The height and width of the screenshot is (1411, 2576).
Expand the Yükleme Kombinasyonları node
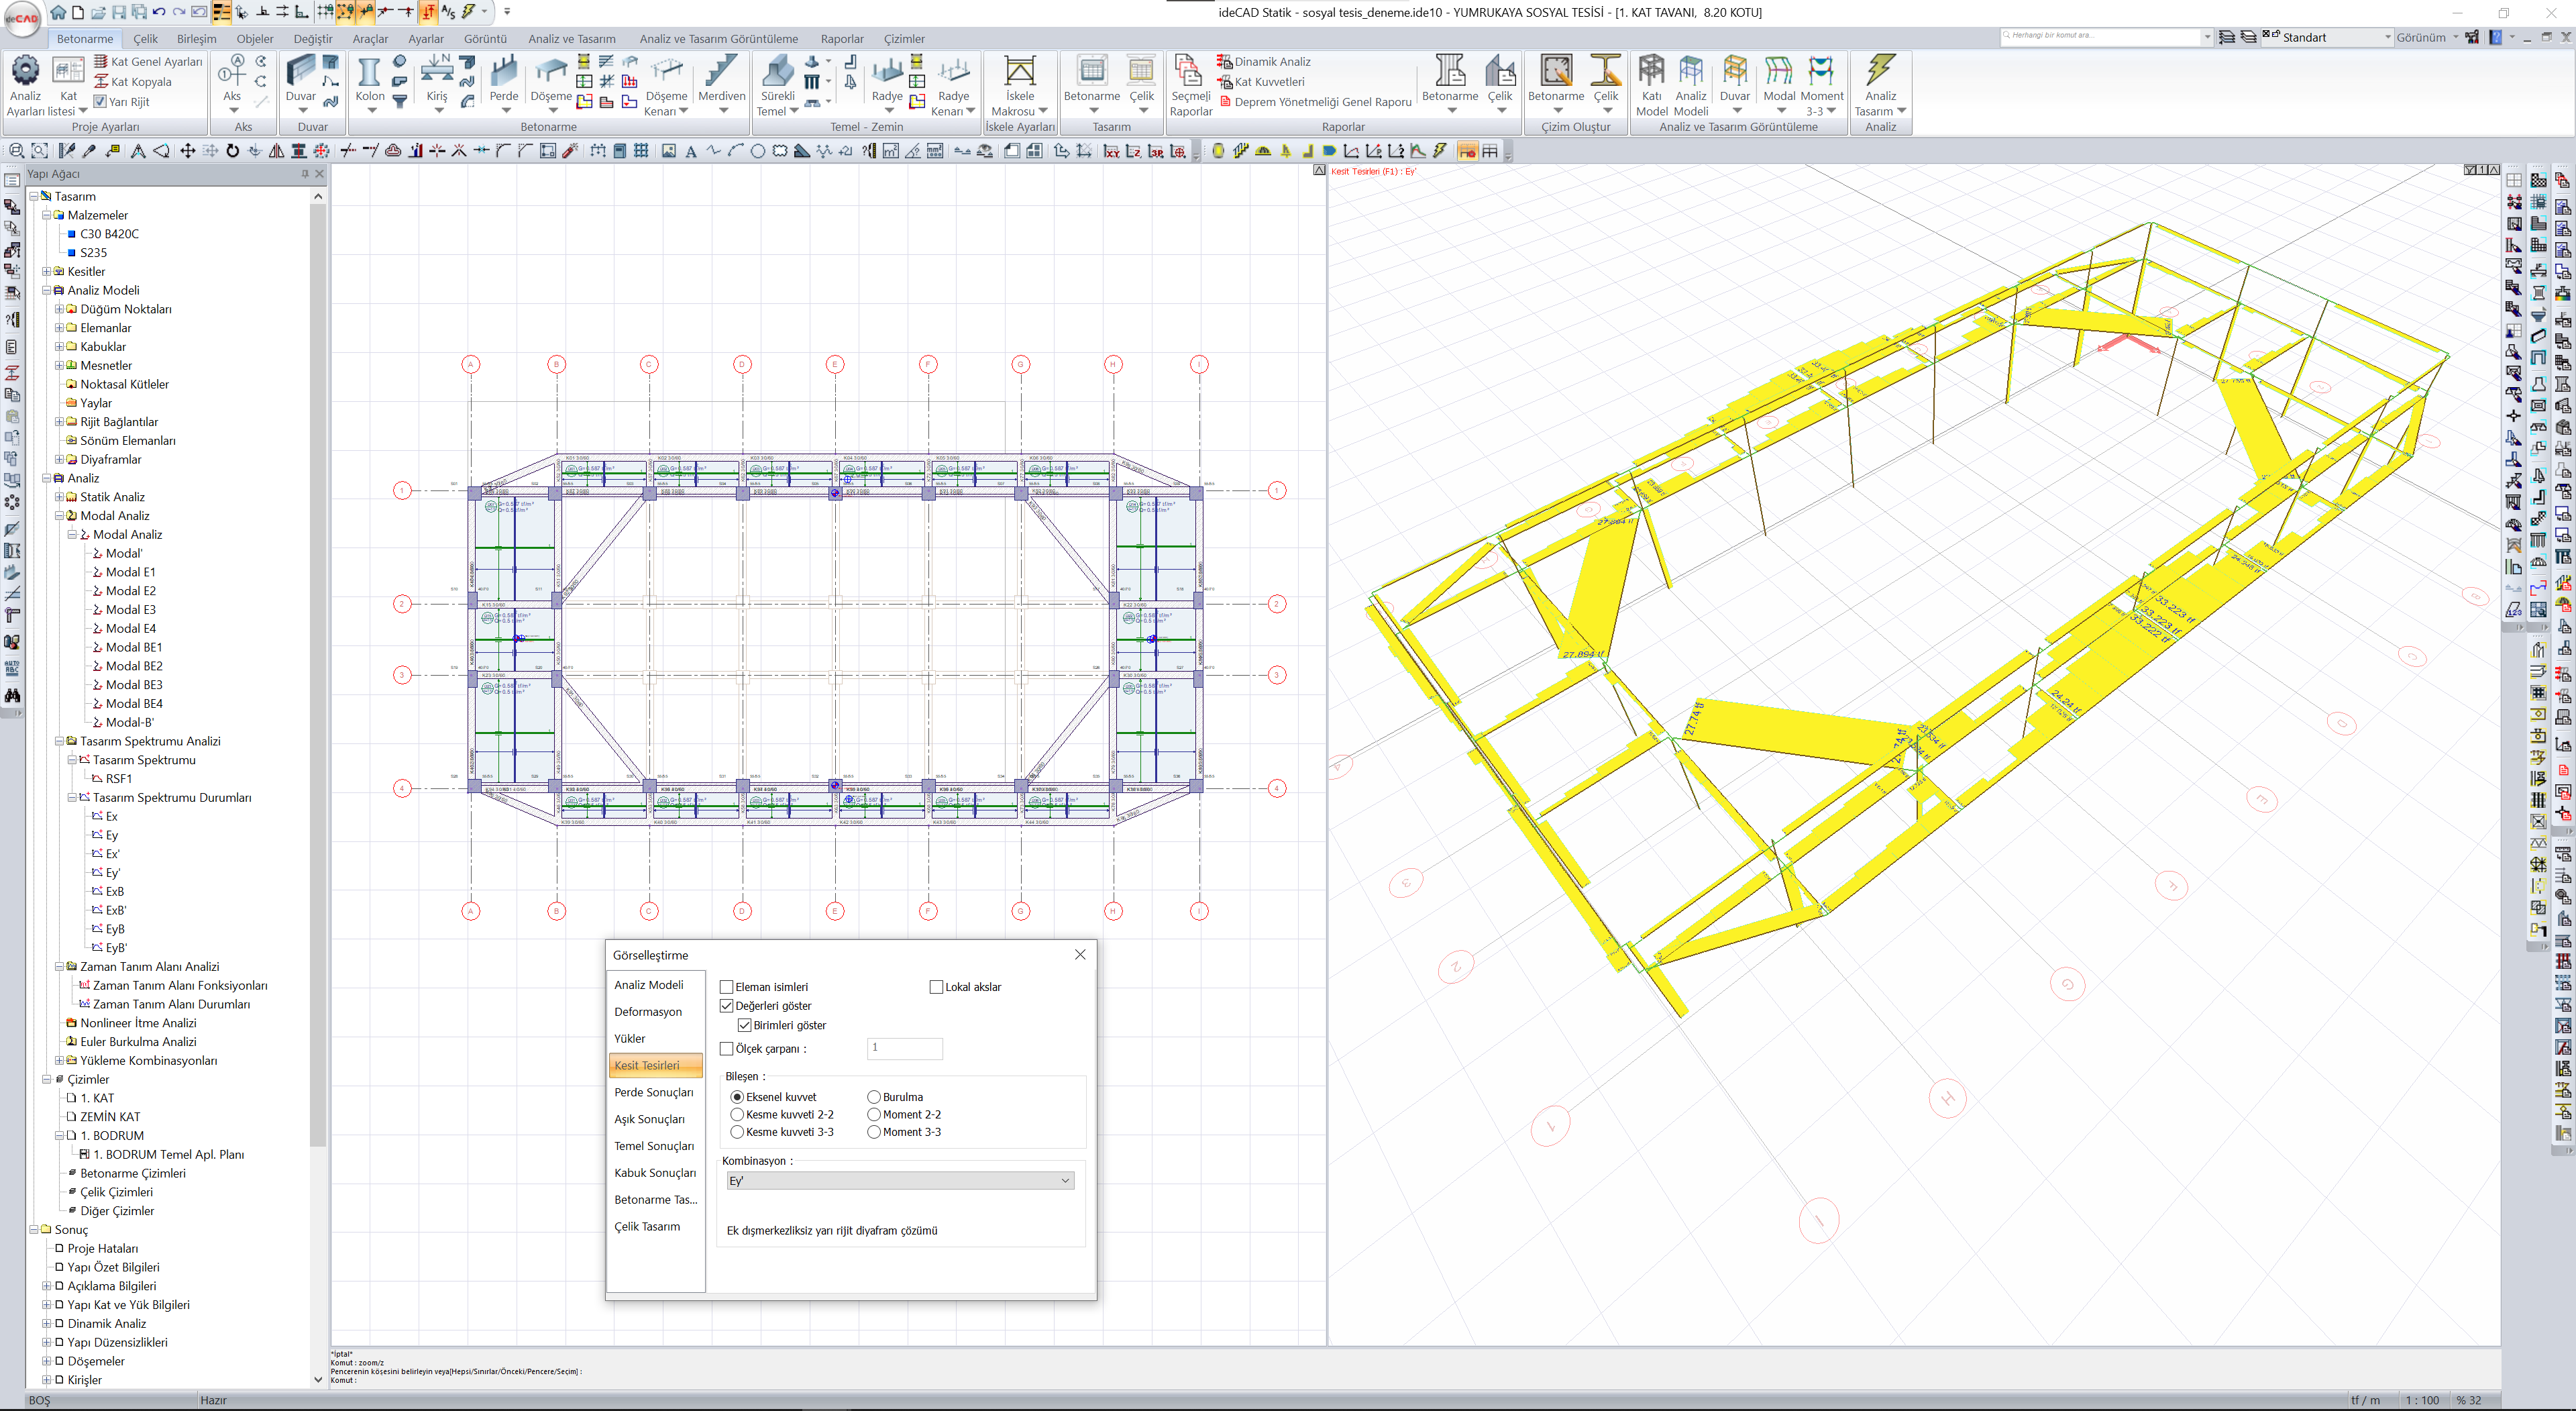pyautogui.click(x=59, y=1061)
